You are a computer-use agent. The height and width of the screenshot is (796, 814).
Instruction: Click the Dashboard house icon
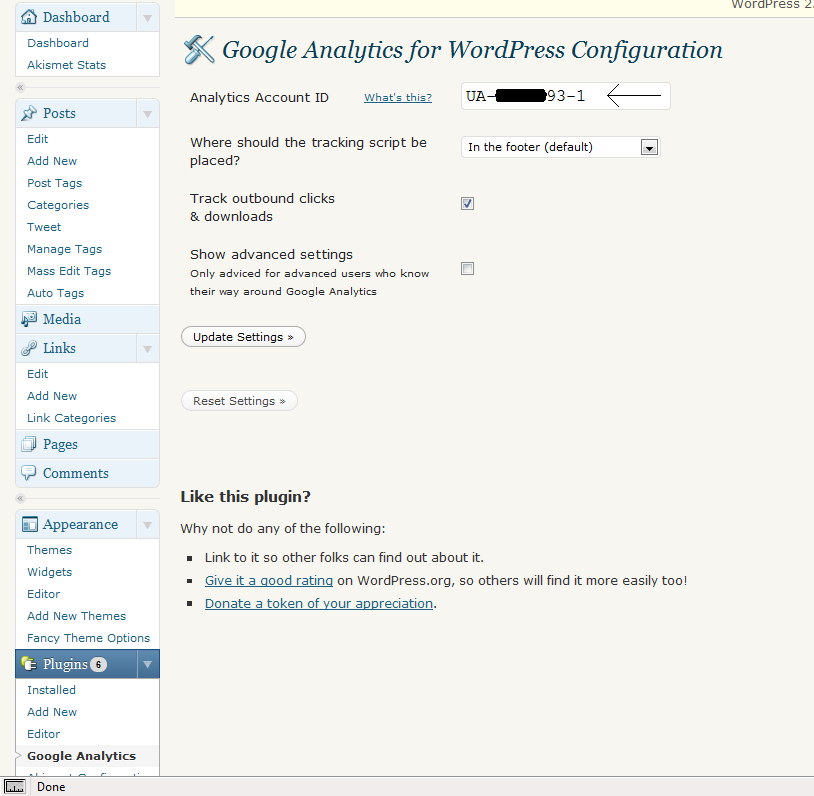pyautogui.click(x=29, y=17)
